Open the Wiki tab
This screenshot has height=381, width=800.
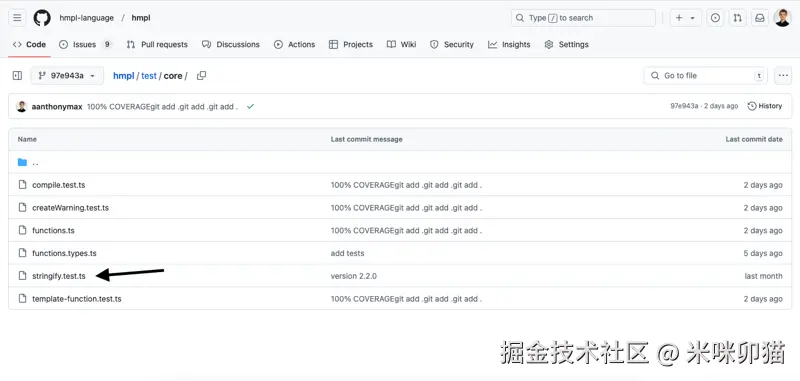[402, 44]
